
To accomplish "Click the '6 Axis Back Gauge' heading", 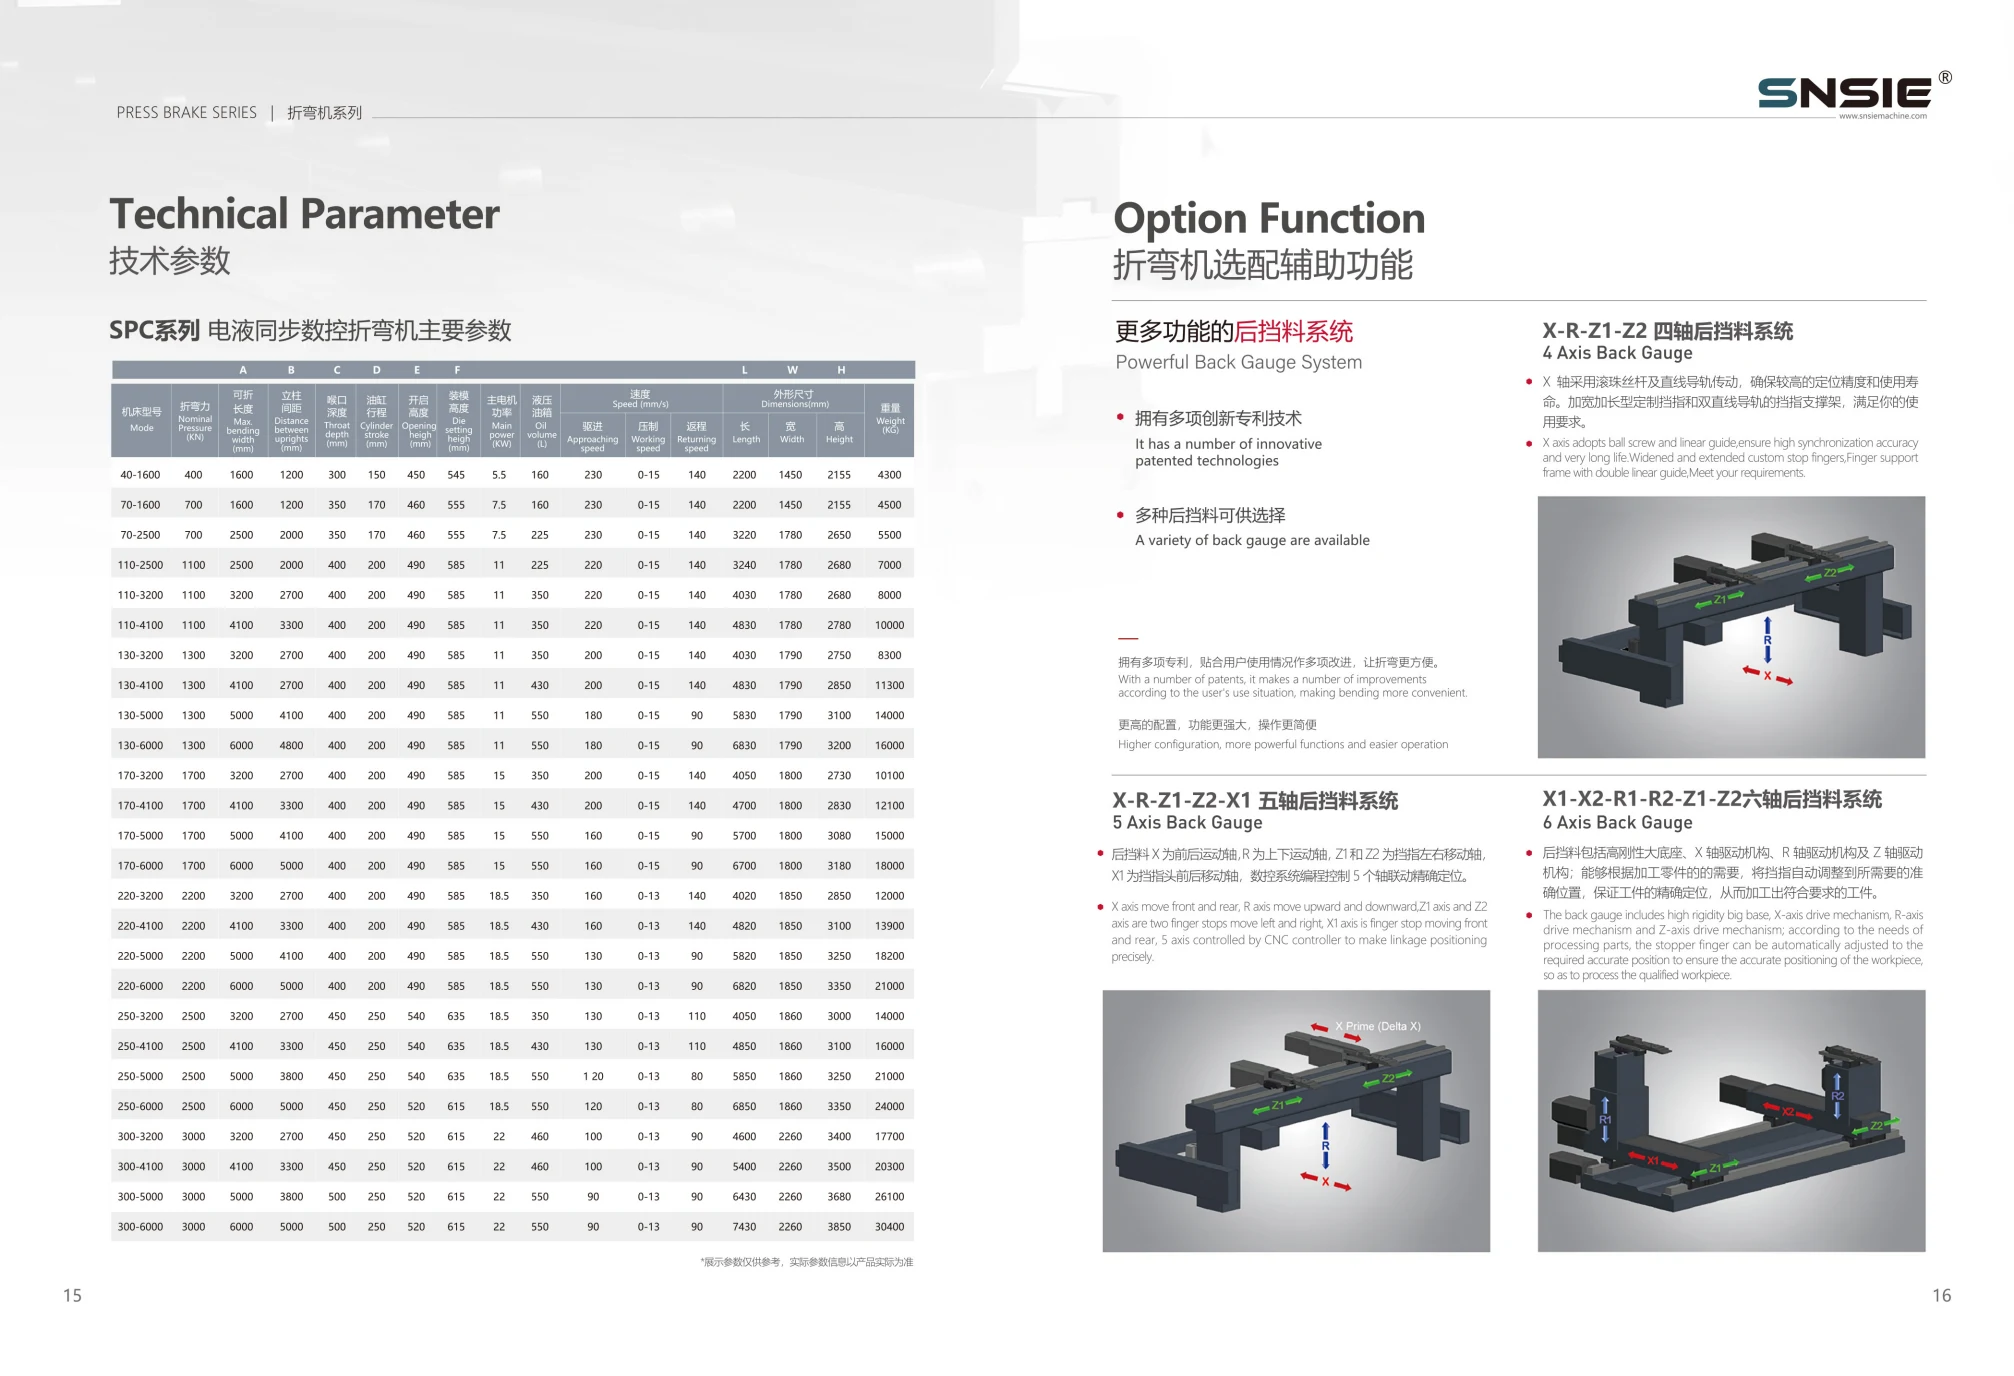I will click(1617, 823).
